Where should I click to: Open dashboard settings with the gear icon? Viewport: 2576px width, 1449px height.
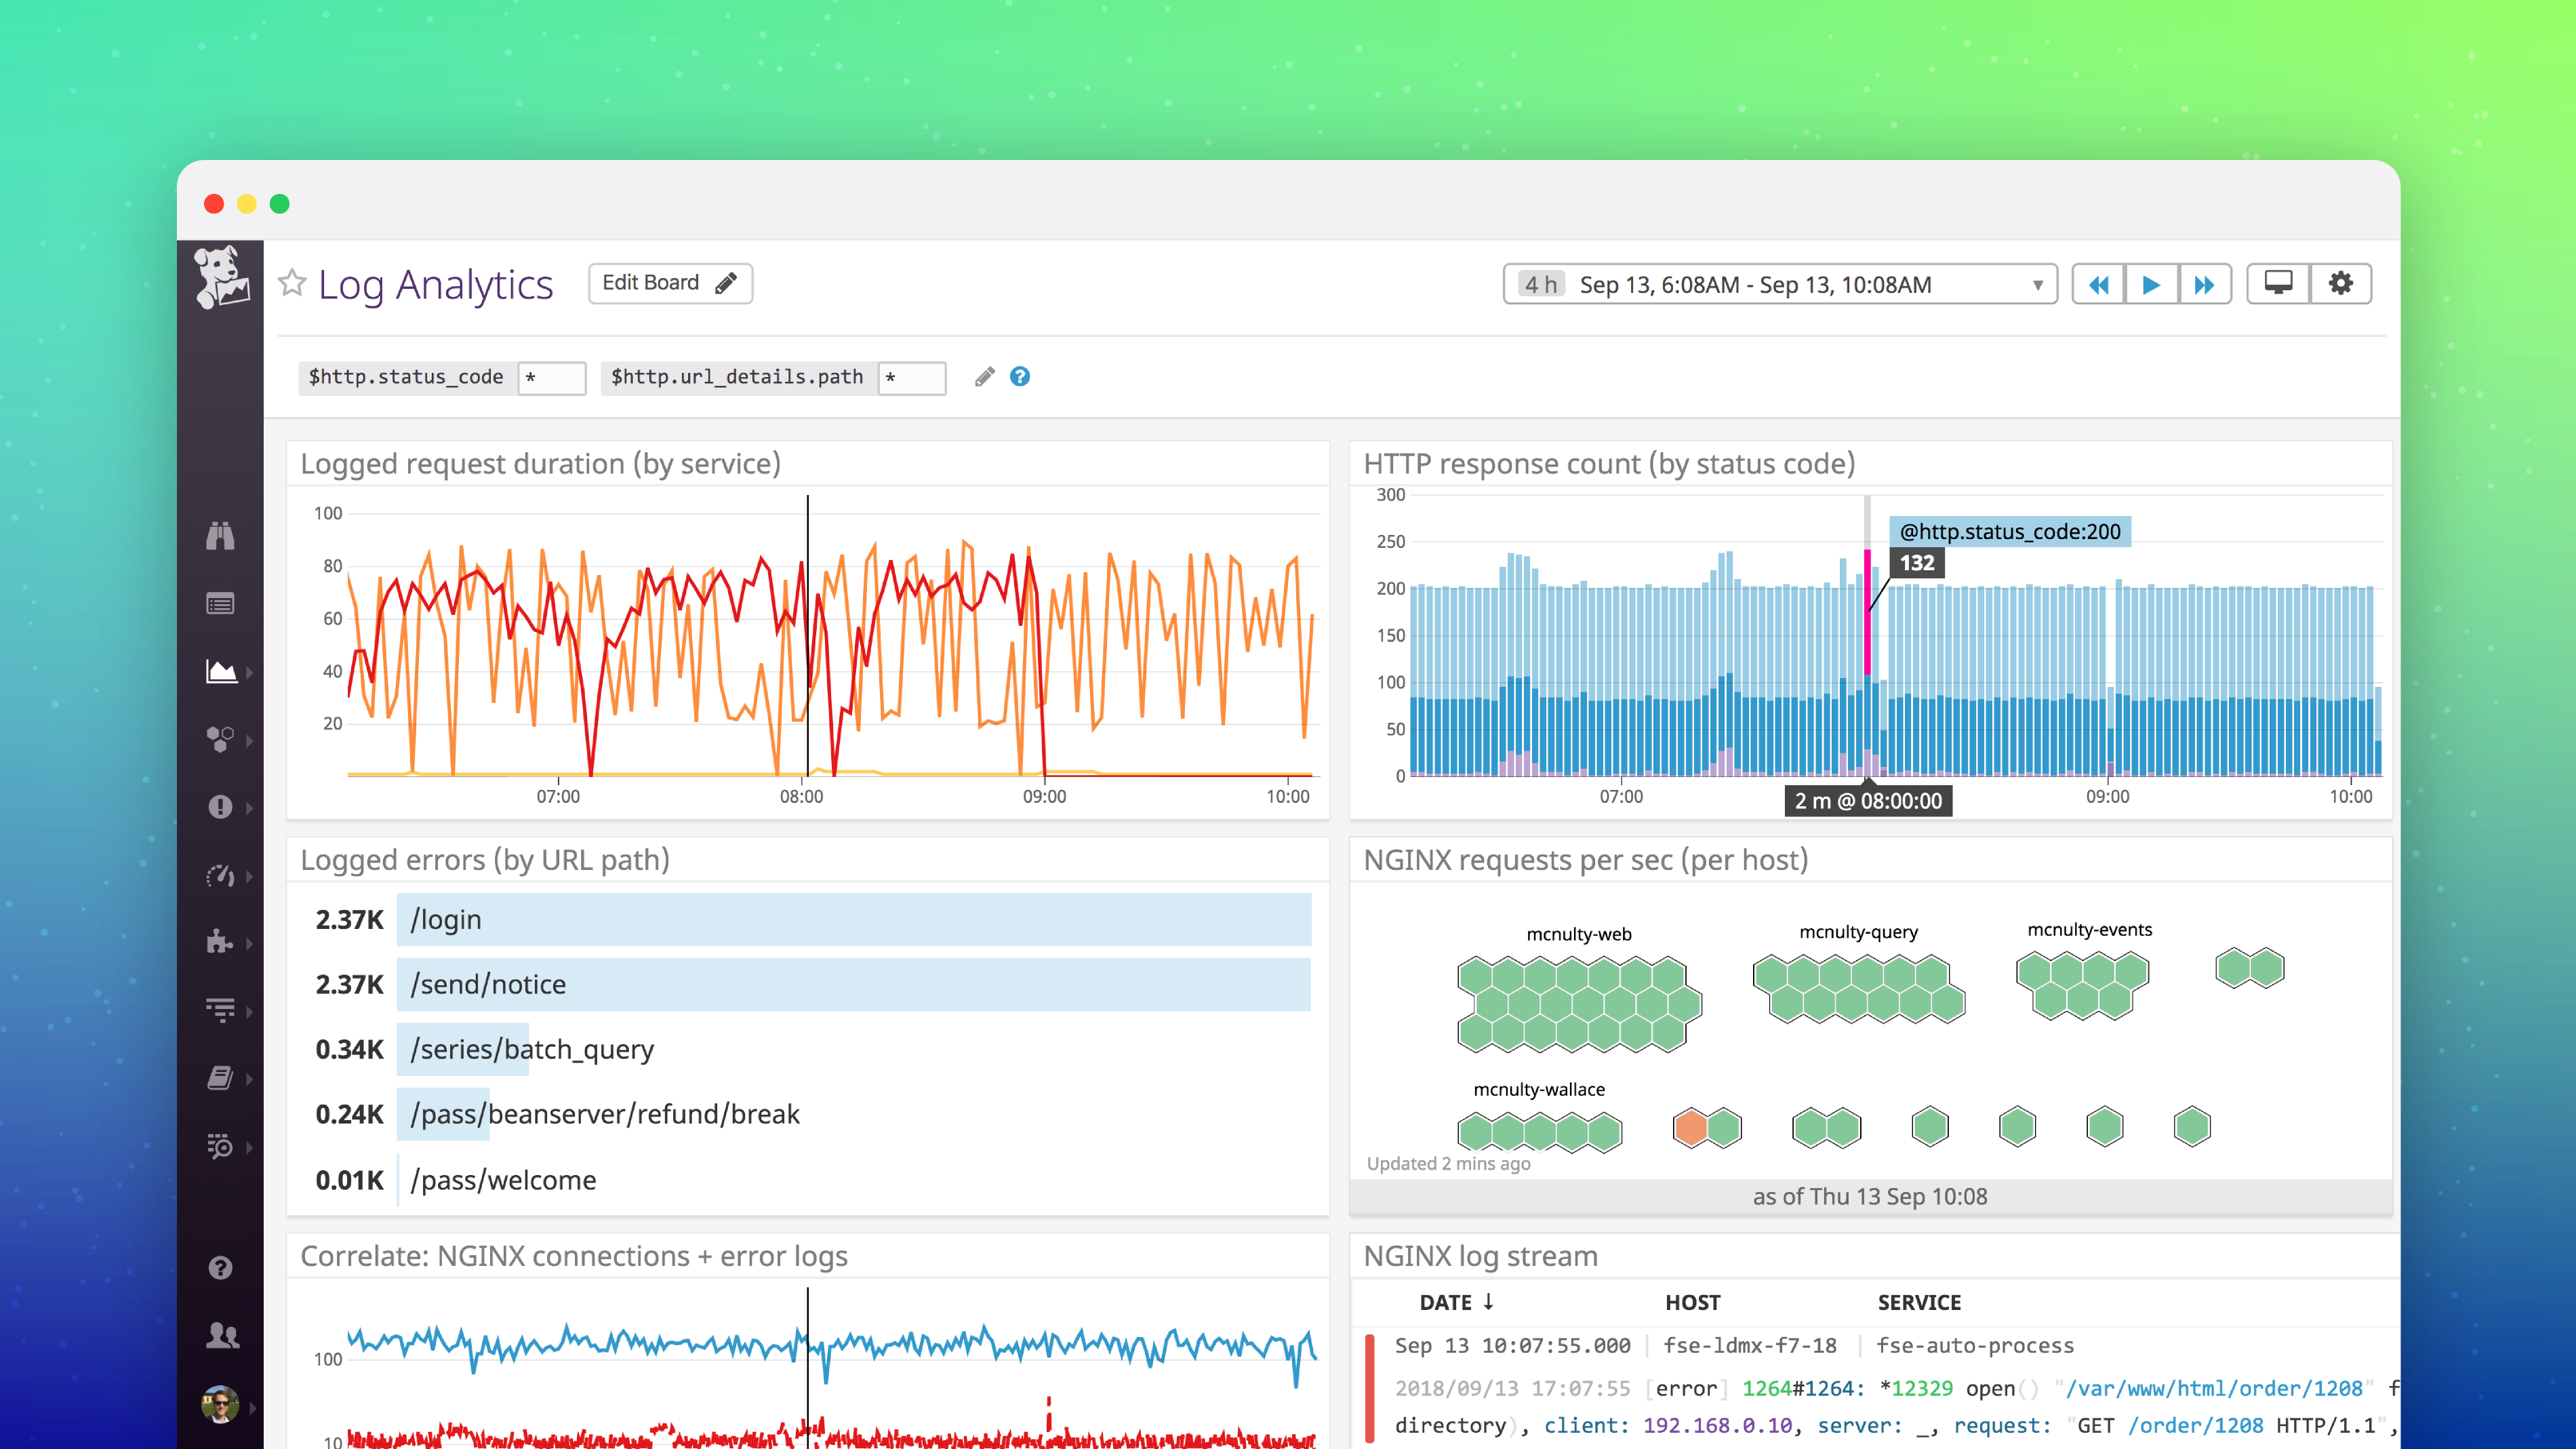(2340, 283)
